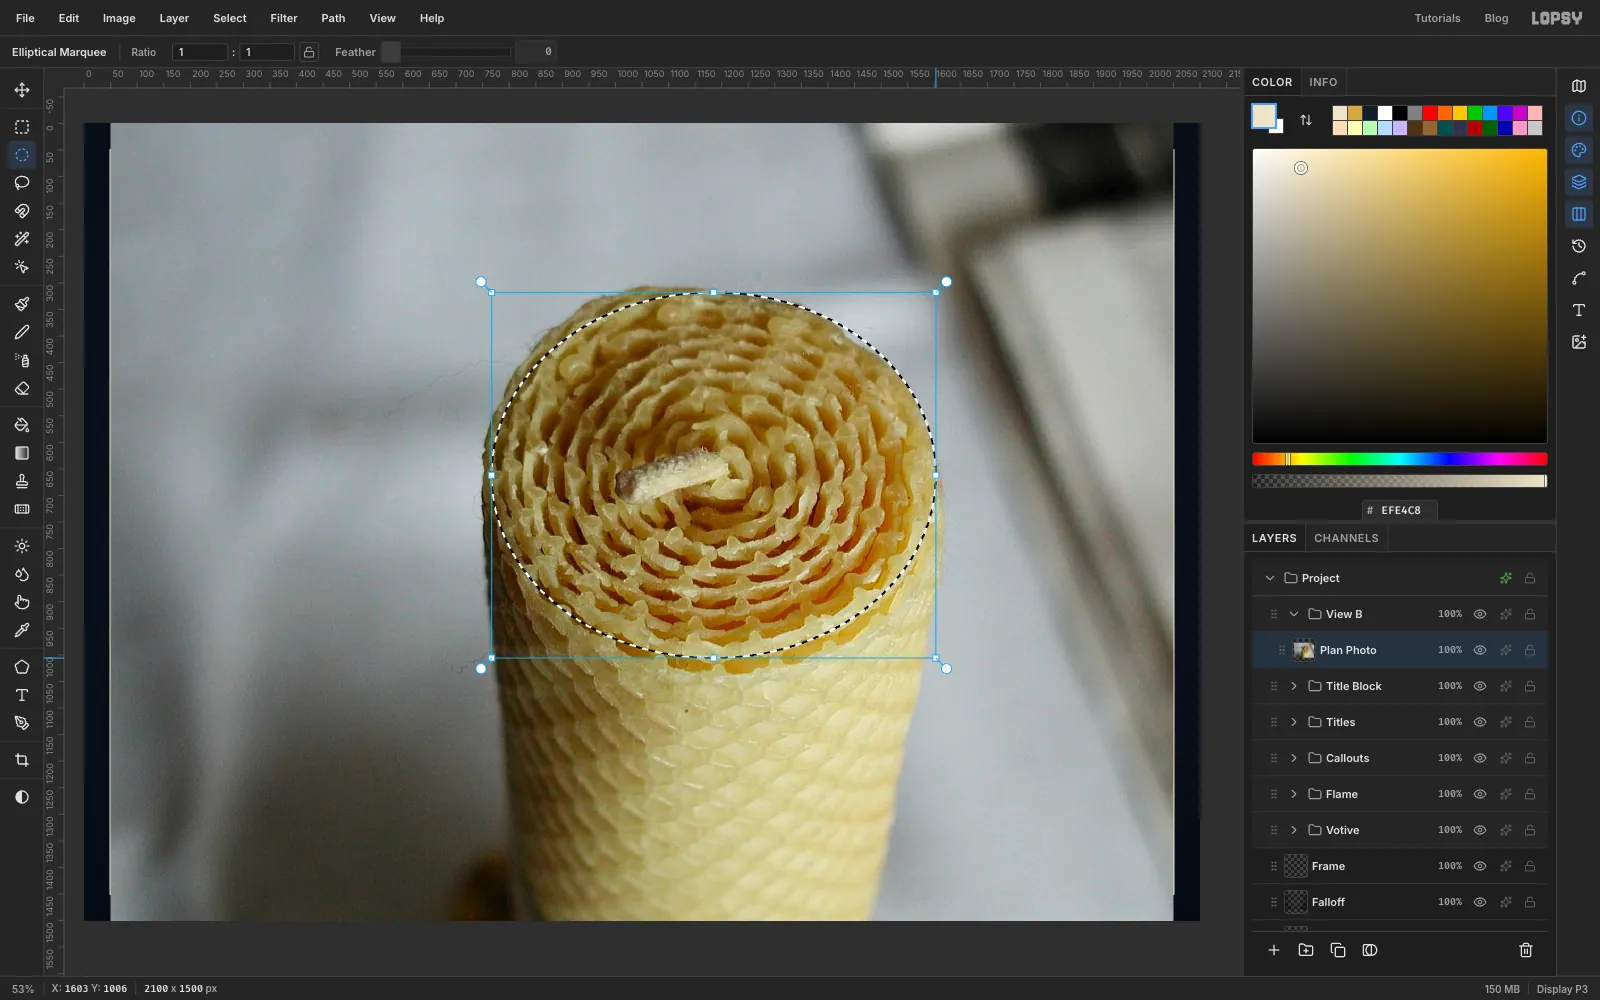Hide the Plan Photo layer
Viewport: 1600px width, 1000px height.
pos(1480,650)
